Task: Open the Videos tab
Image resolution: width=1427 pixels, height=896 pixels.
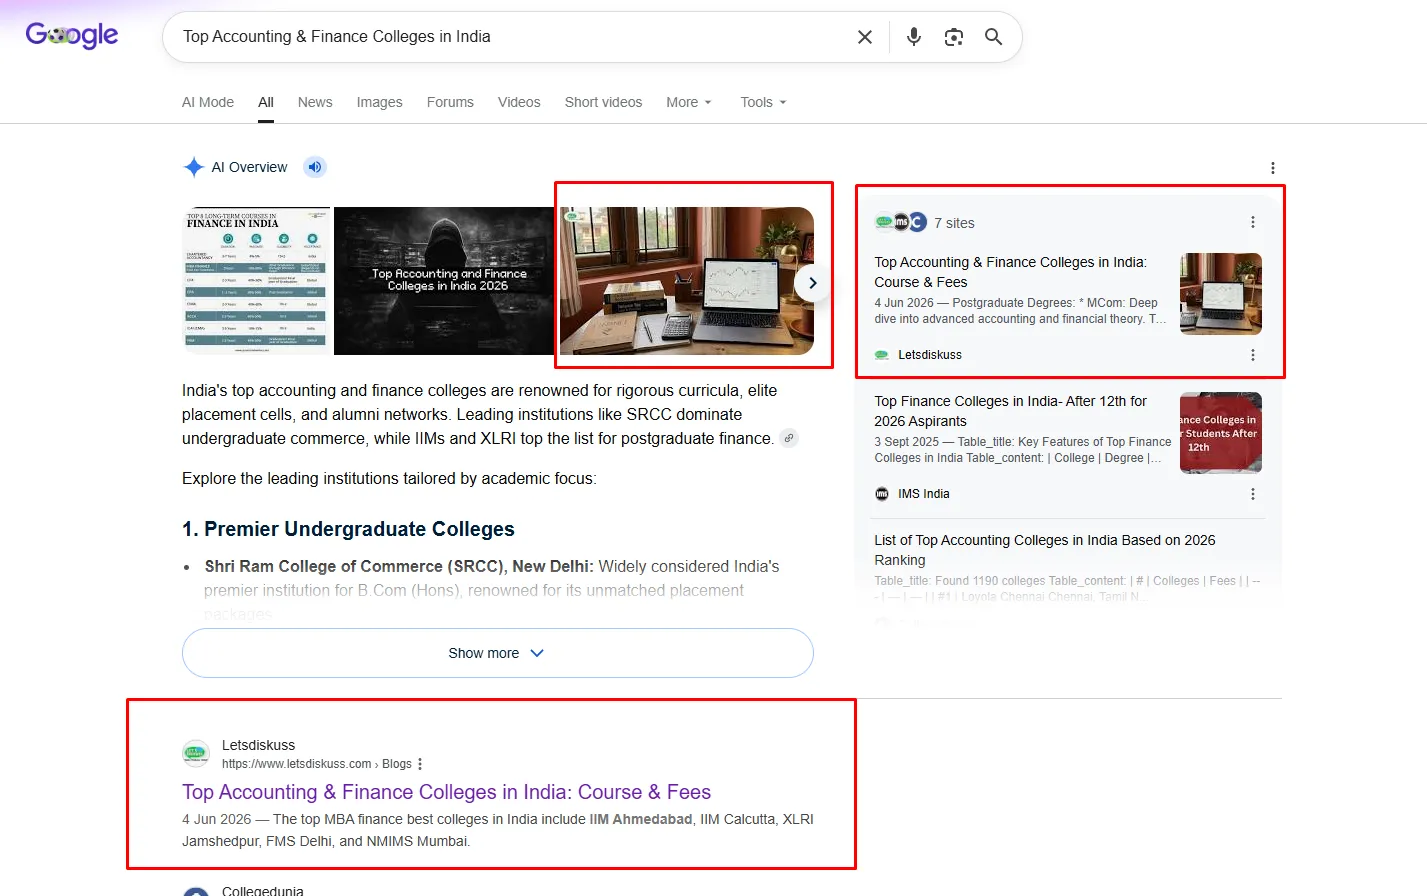Action: click(x=519, y=102)
